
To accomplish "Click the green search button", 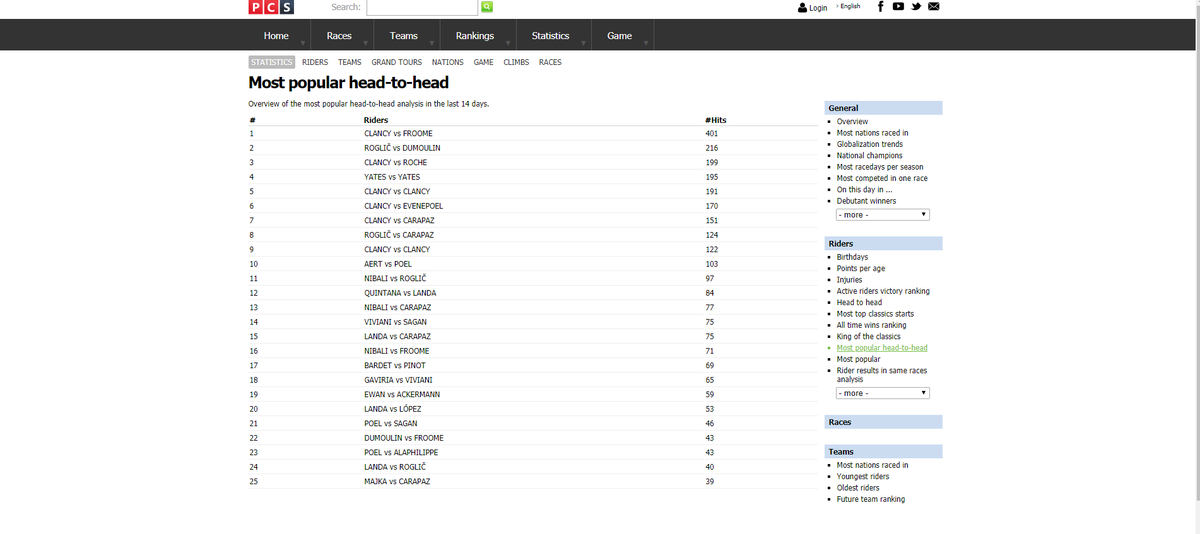I will (x=487, y=7).
